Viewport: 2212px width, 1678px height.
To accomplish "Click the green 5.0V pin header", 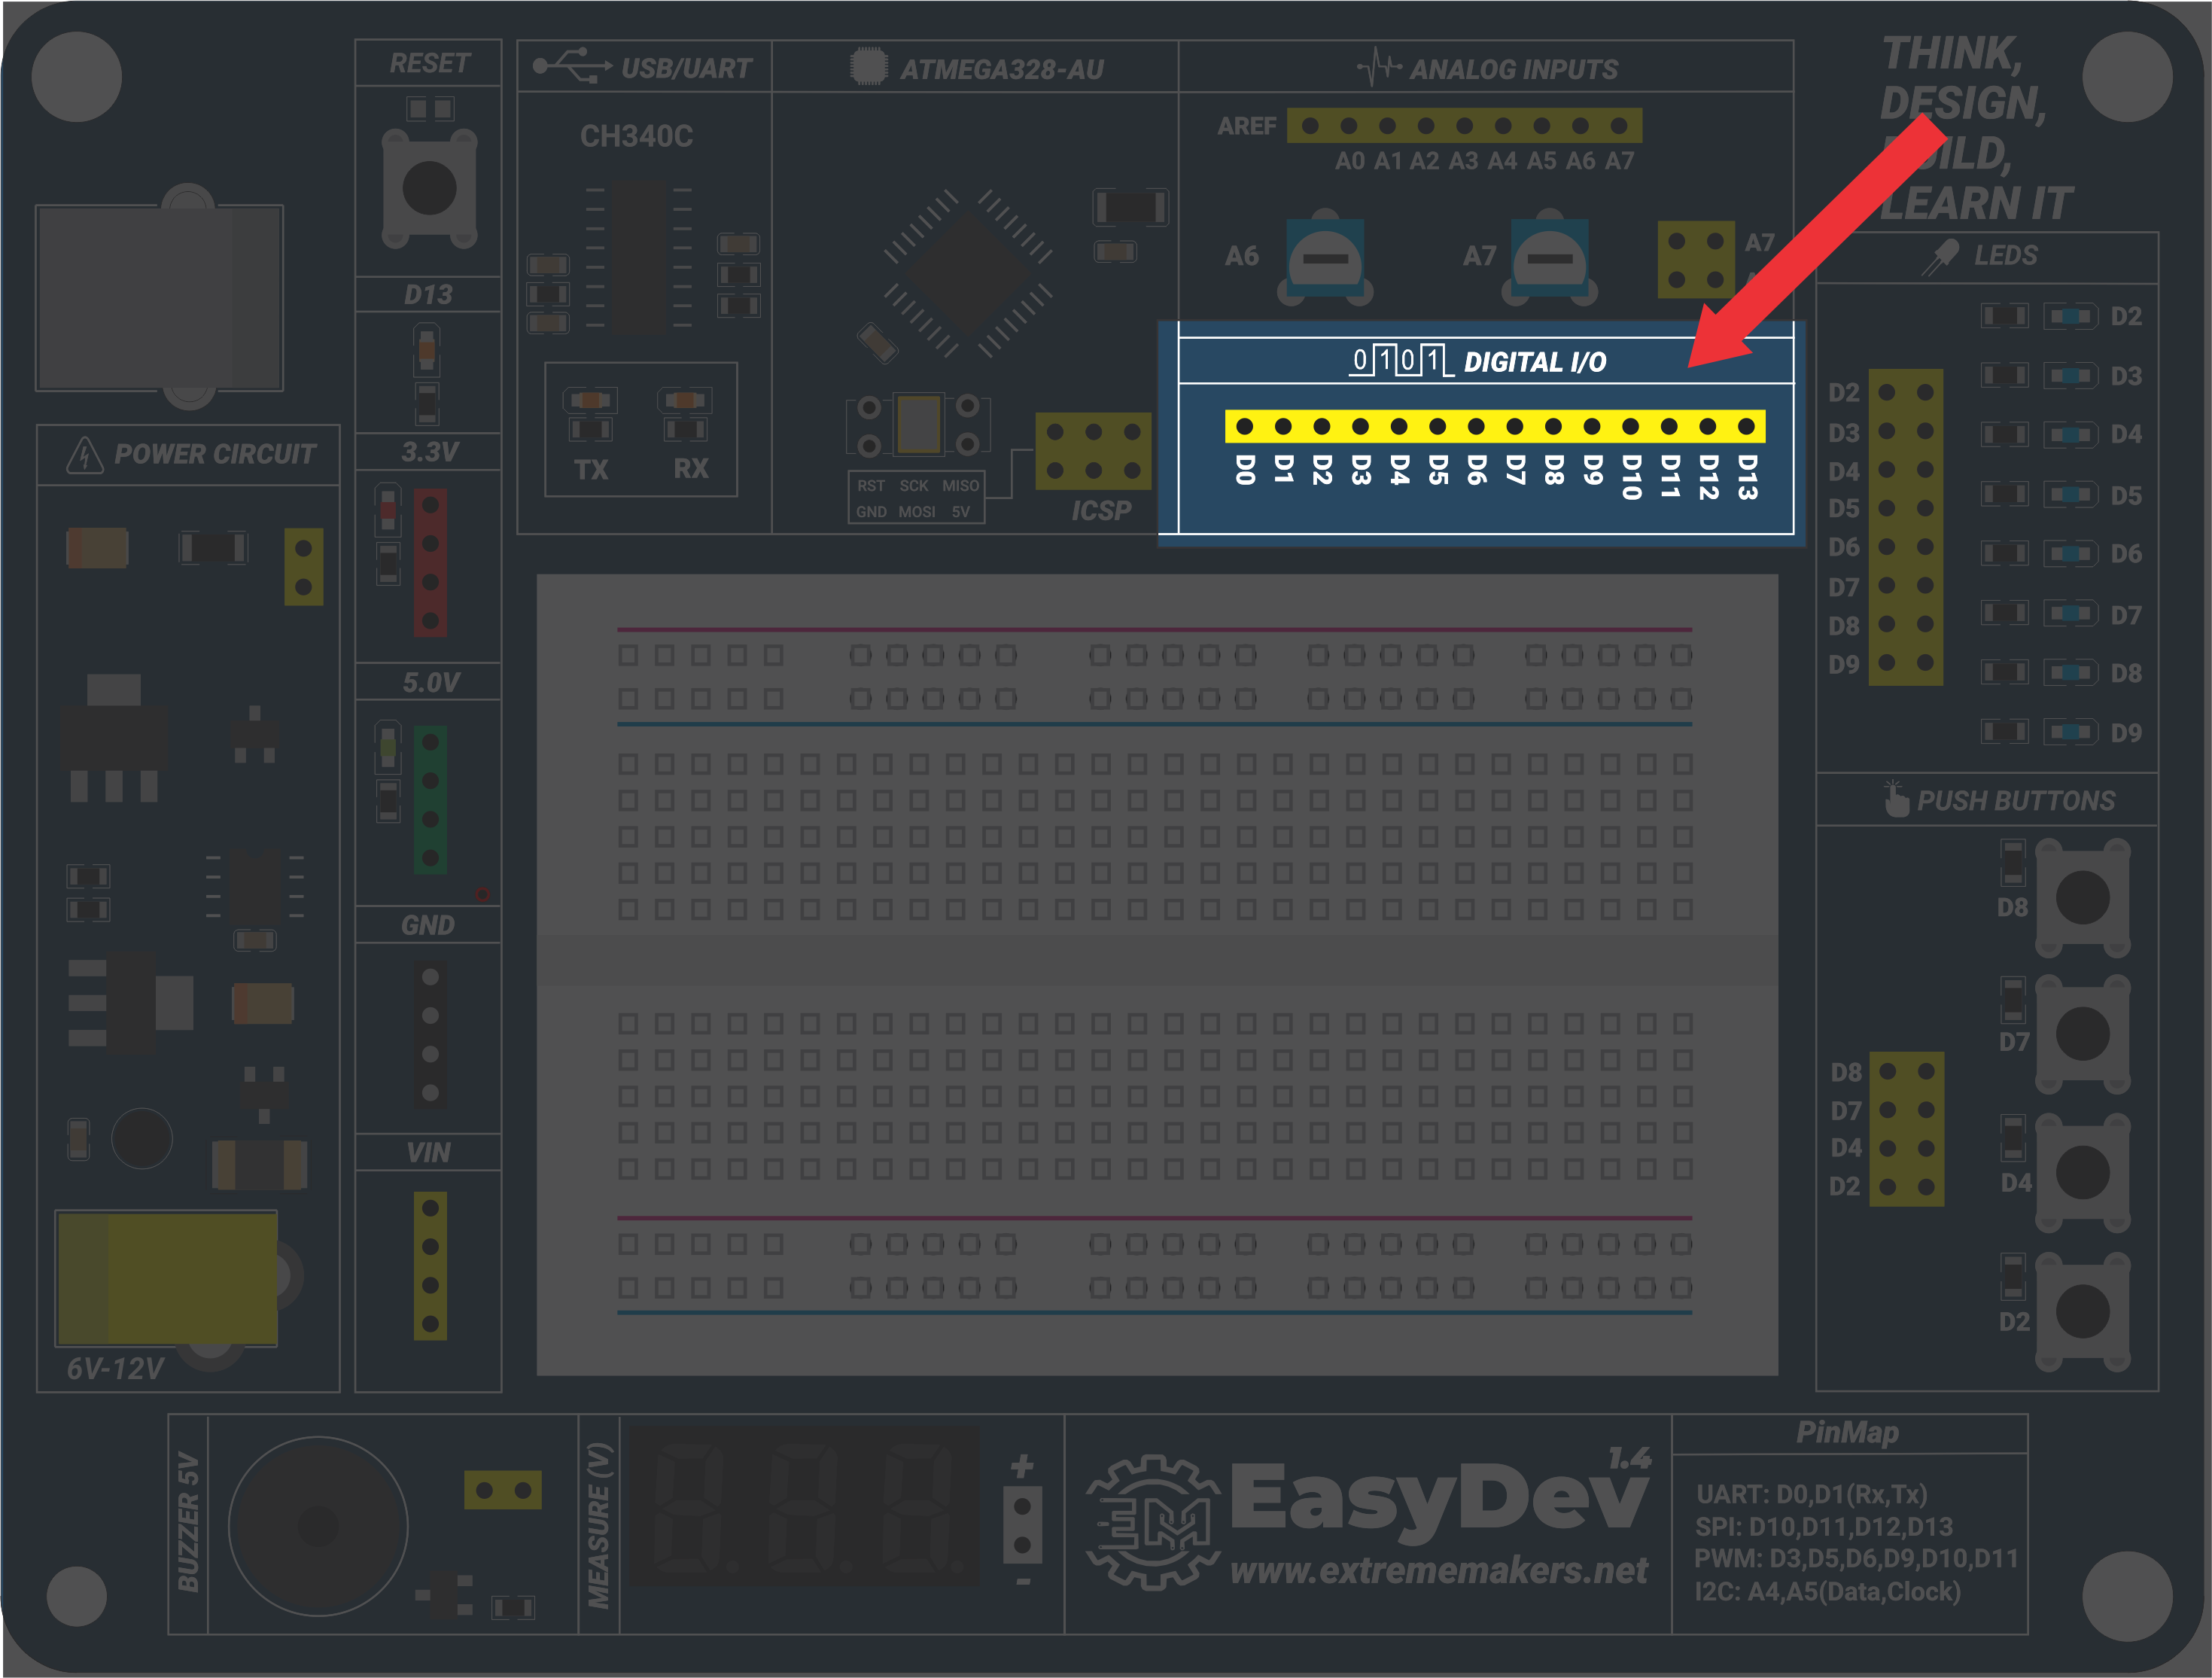I will pos(430,799).
